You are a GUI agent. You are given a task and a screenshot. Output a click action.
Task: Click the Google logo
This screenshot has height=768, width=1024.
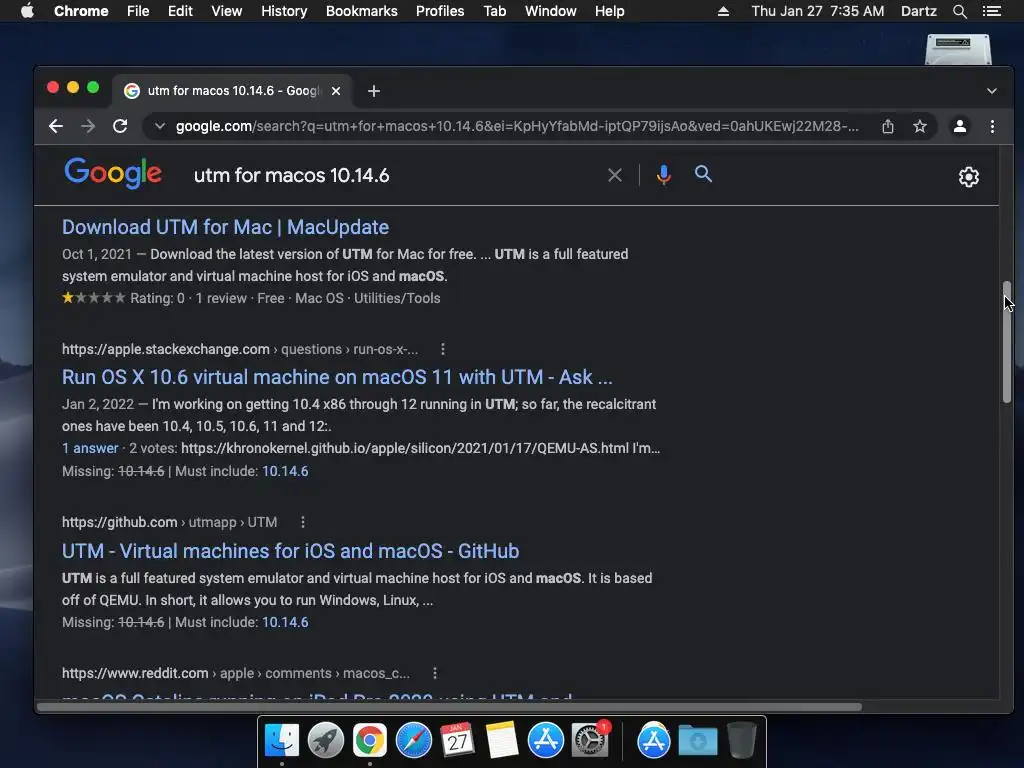coord(113,173)
